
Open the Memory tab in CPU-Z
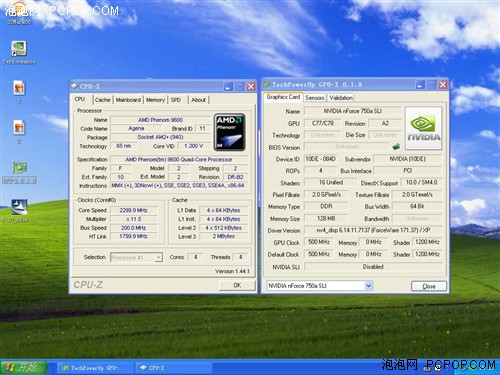point(155,100)
